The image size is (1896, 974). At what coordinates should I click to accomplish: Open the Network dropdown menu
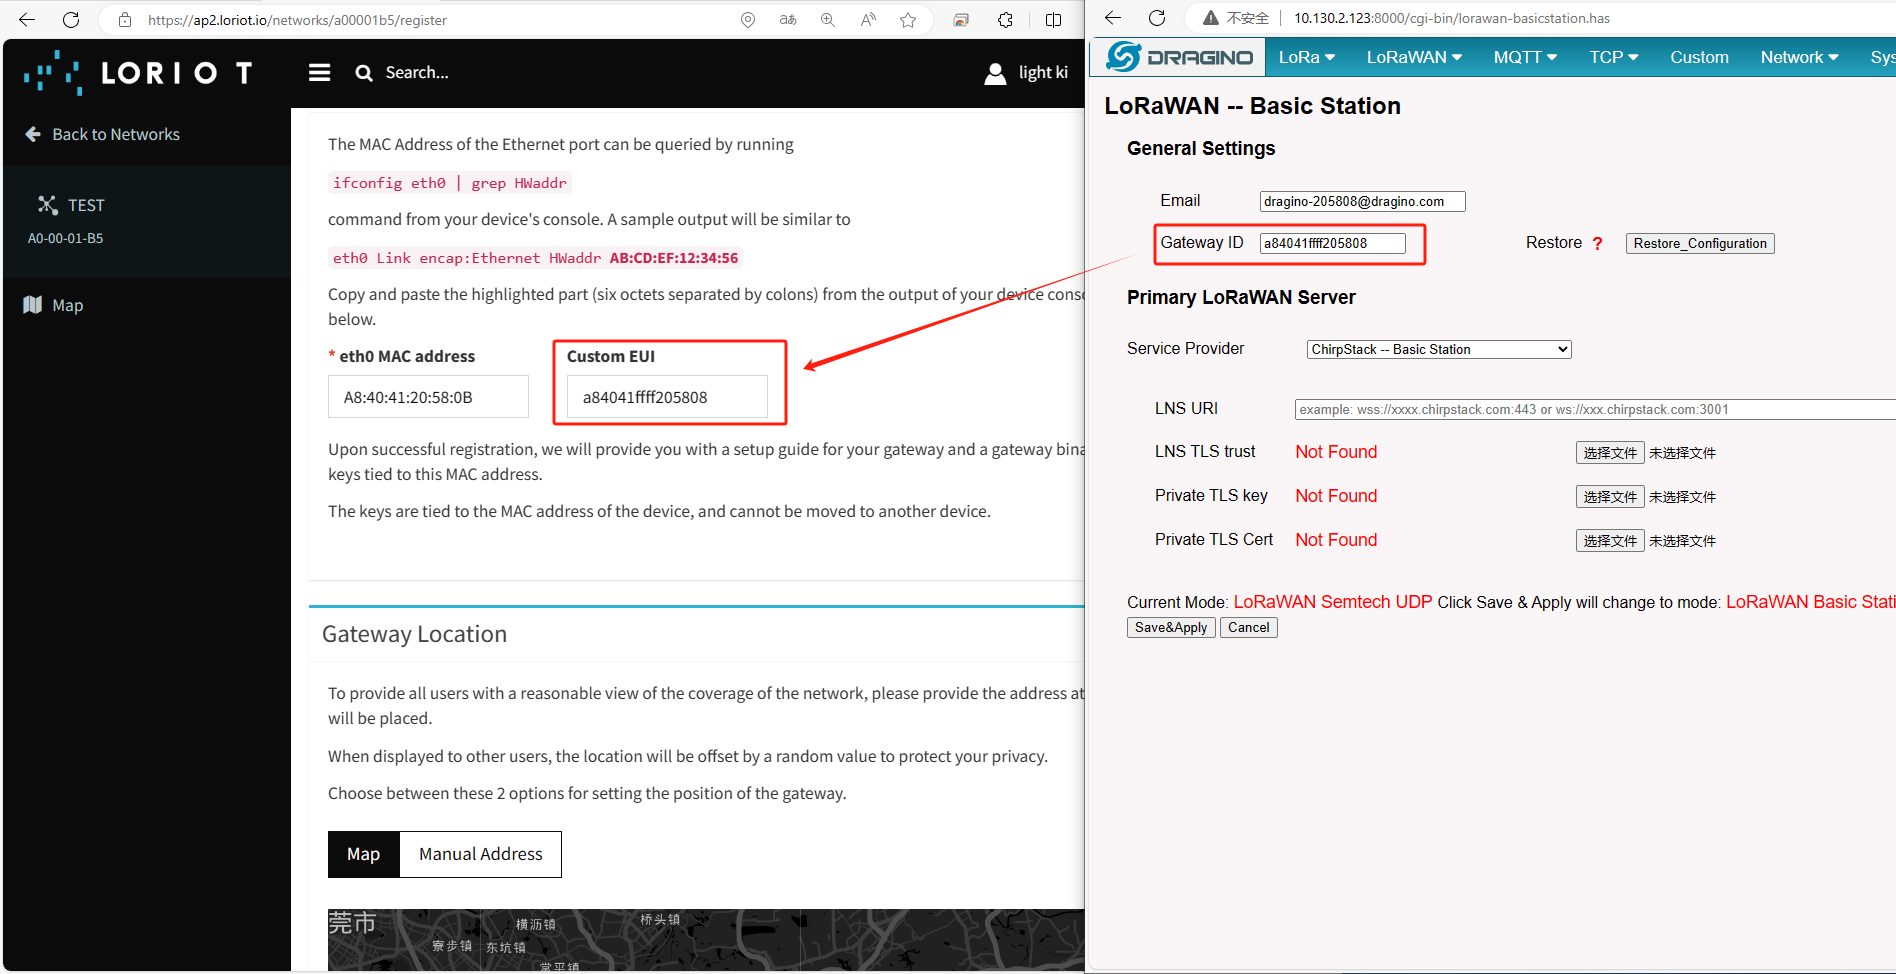1799,57
